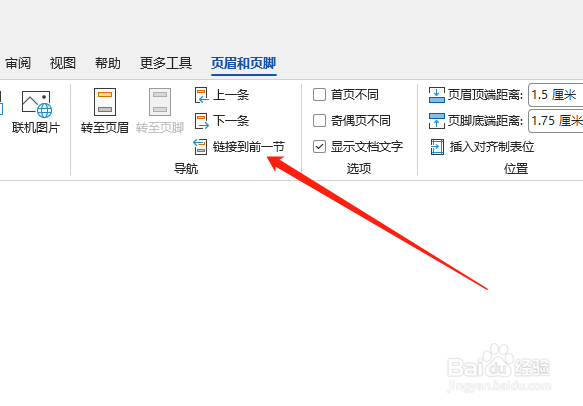583x406 pixels.
Task: Go to next header with 下一条
Action: pyautogui.click(x=222, y=121)
